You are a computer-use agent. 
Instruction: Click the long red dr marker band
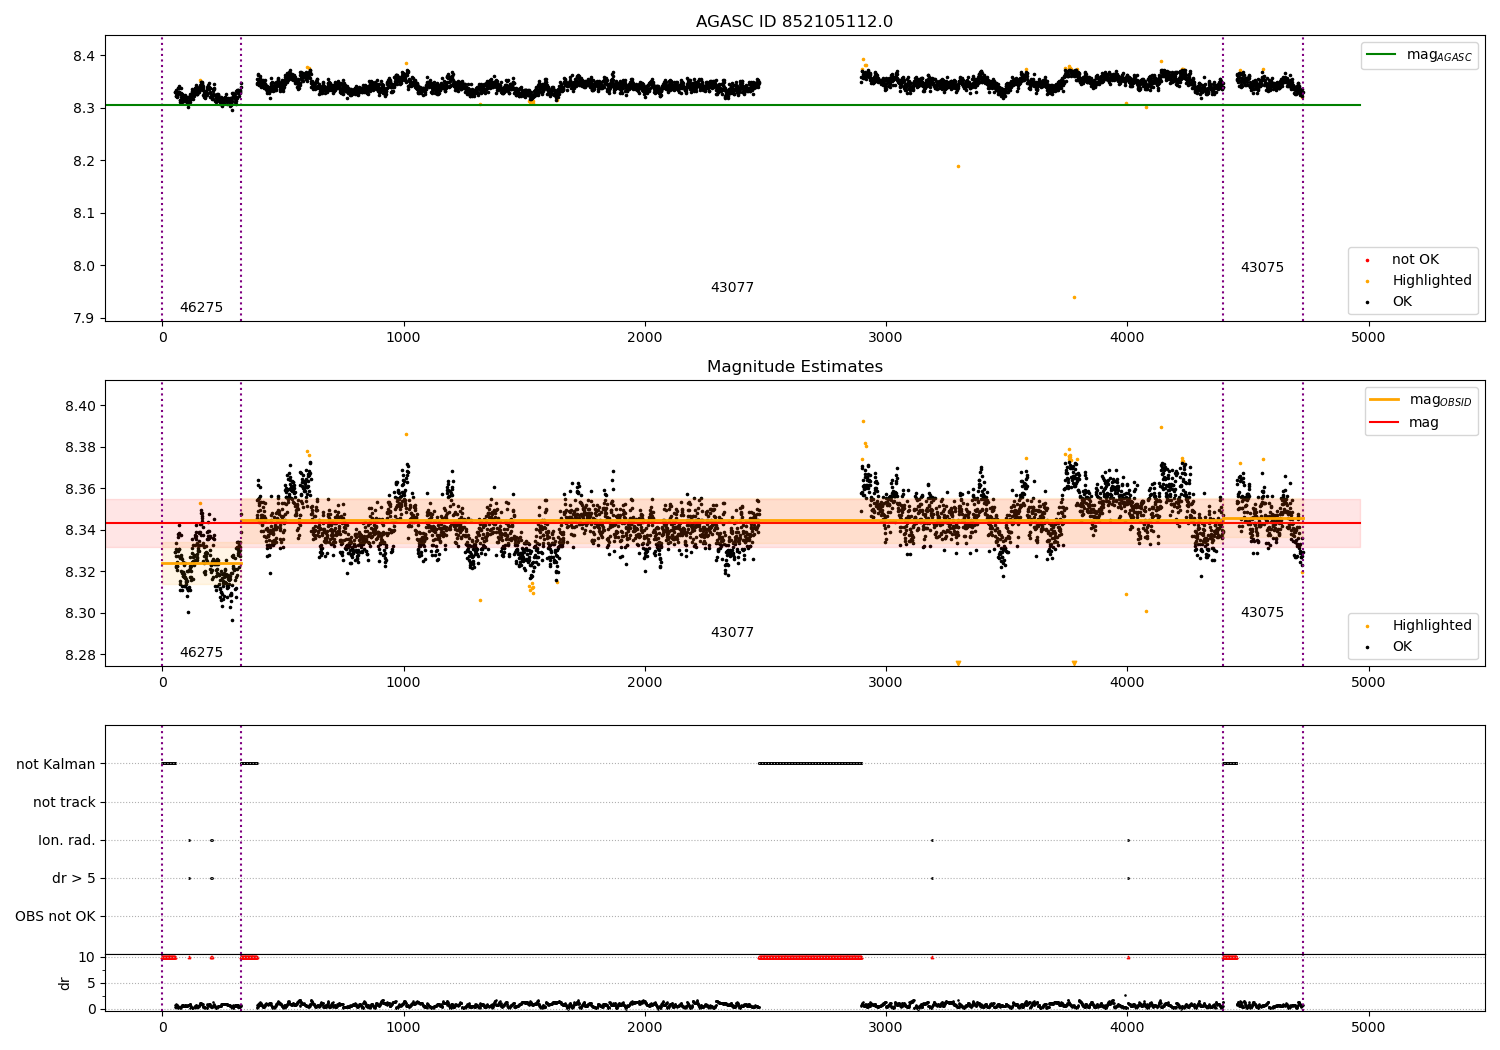click(811, 958)
